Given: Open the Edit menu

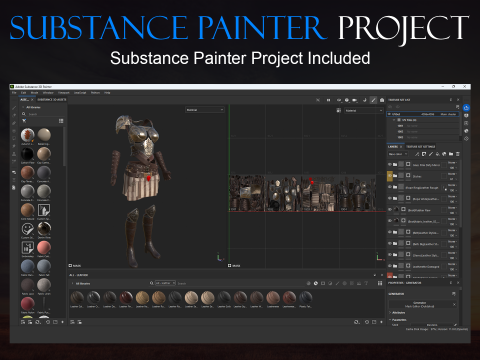Looking at the screenshot, I should 24,93.
